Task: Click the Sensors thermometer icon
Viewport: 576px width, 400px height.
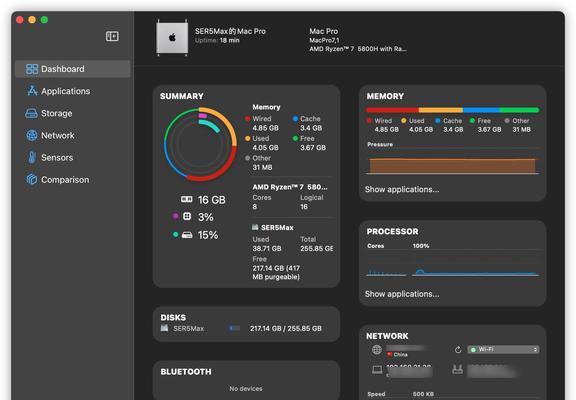Action: coord(32,158)
